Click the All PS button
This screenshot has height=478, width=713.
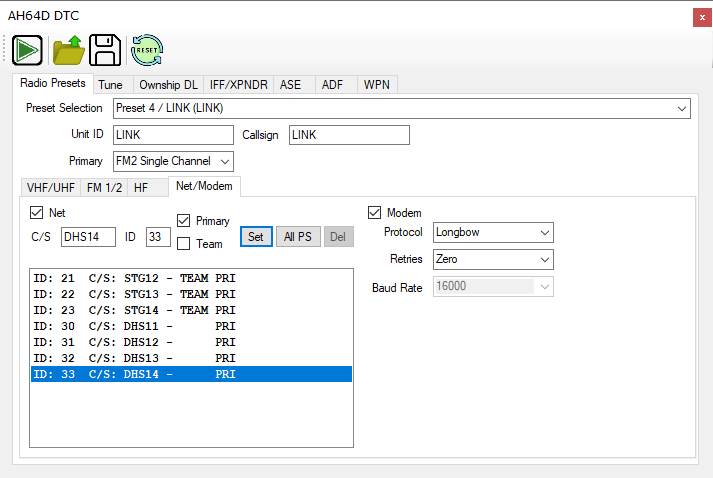click(298, 236)
